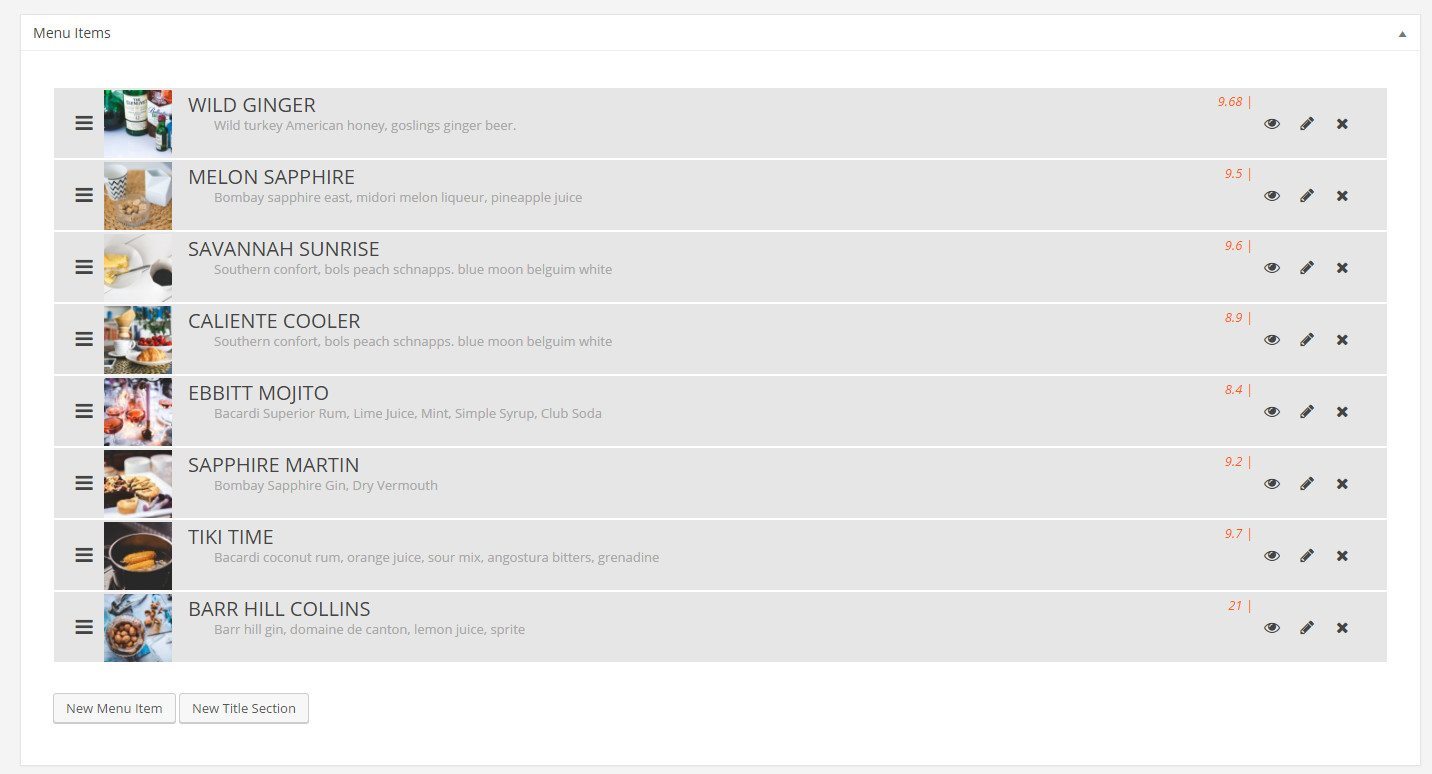Hide the Savannah Sunrise item using eye icon
1432x774 pixels.
tap(1272, 268)
